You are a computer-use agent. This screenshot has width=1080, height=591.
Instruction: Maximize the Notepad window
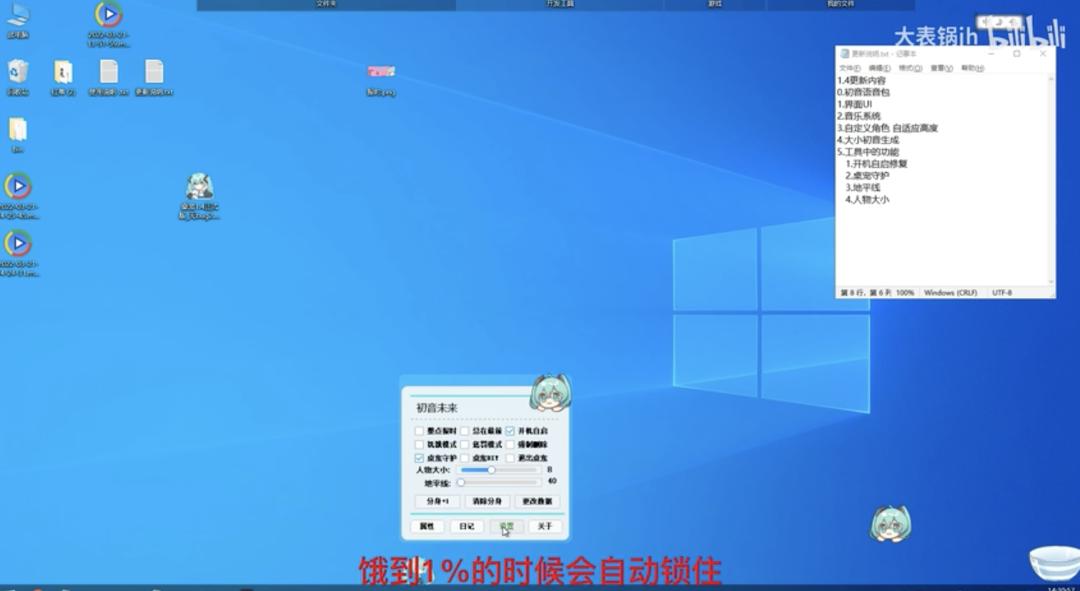coord(1017,53)
